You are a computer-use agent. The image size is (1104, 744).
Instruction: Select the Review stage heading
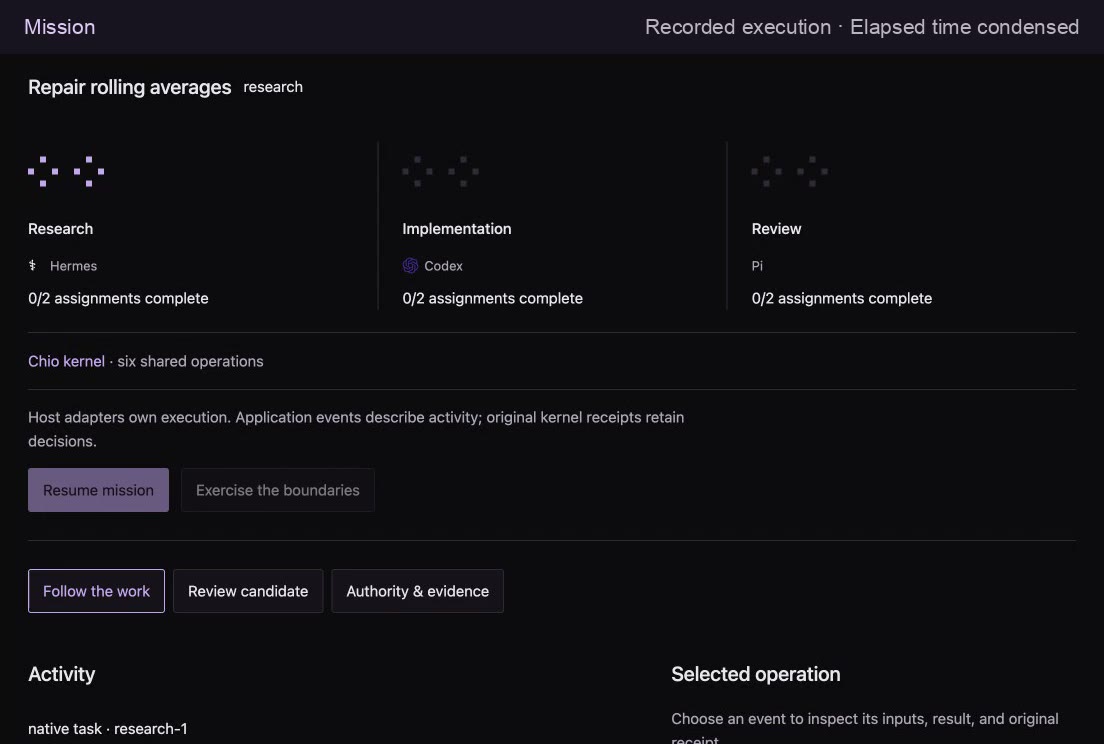pyautogui.click(x=777, y=229)
